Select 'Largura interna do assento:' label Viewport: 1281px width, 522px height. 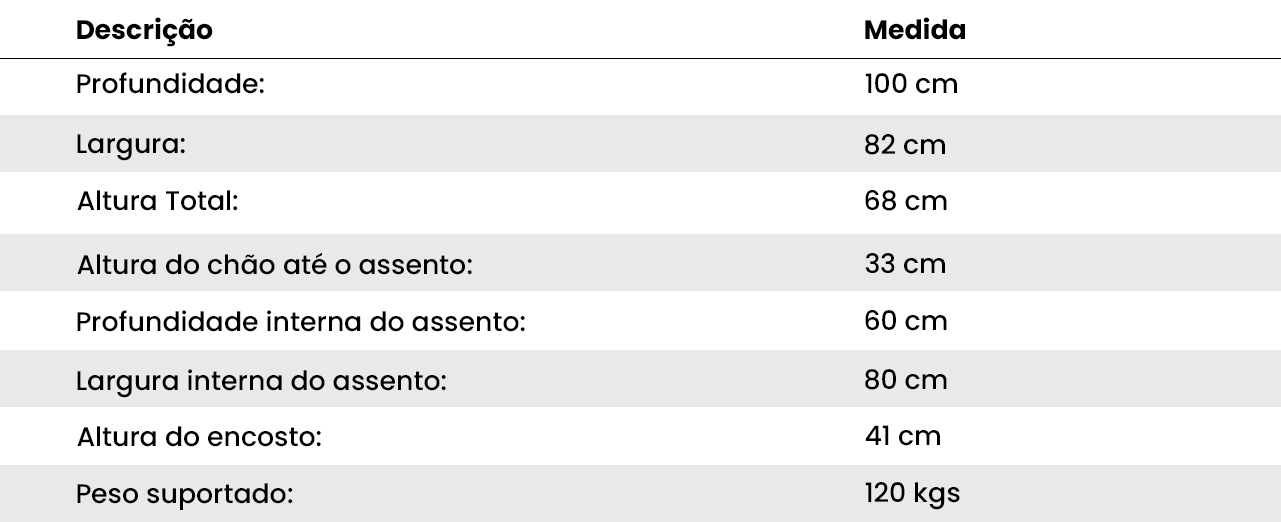click(260, 381)
